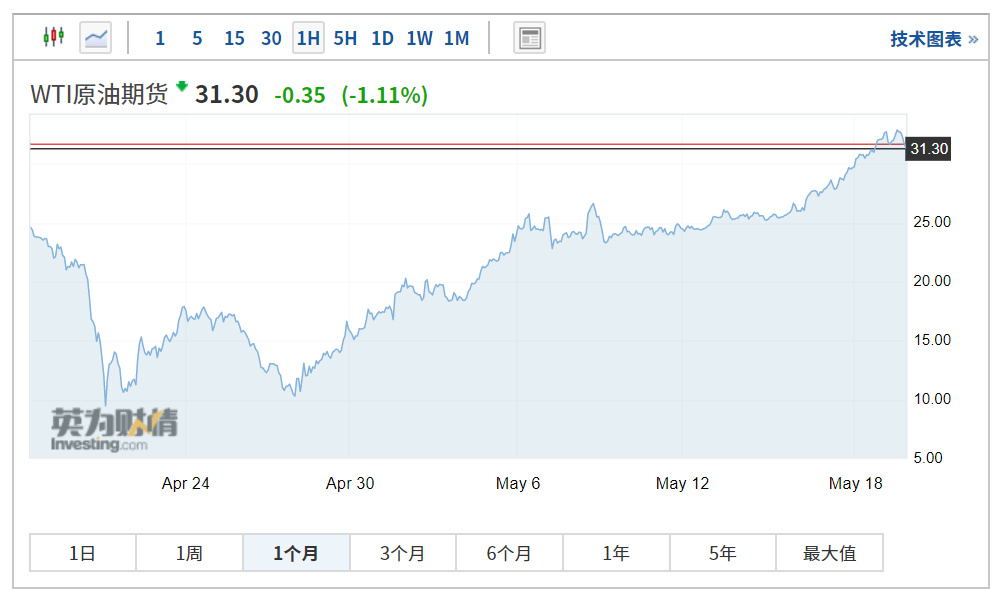Switch chart to 5H interval
This screenshot has width=998, height=598.
(x=345, y=39)
